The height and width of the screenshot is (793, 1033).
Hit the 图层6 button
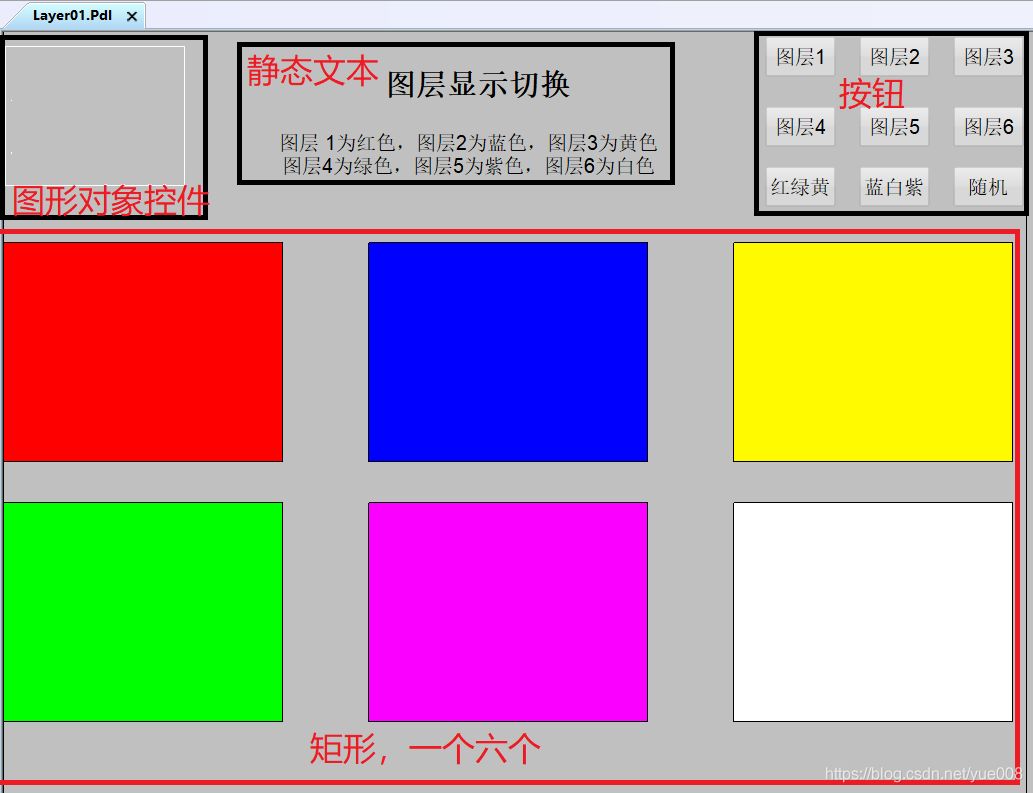[x=988, y=127]
